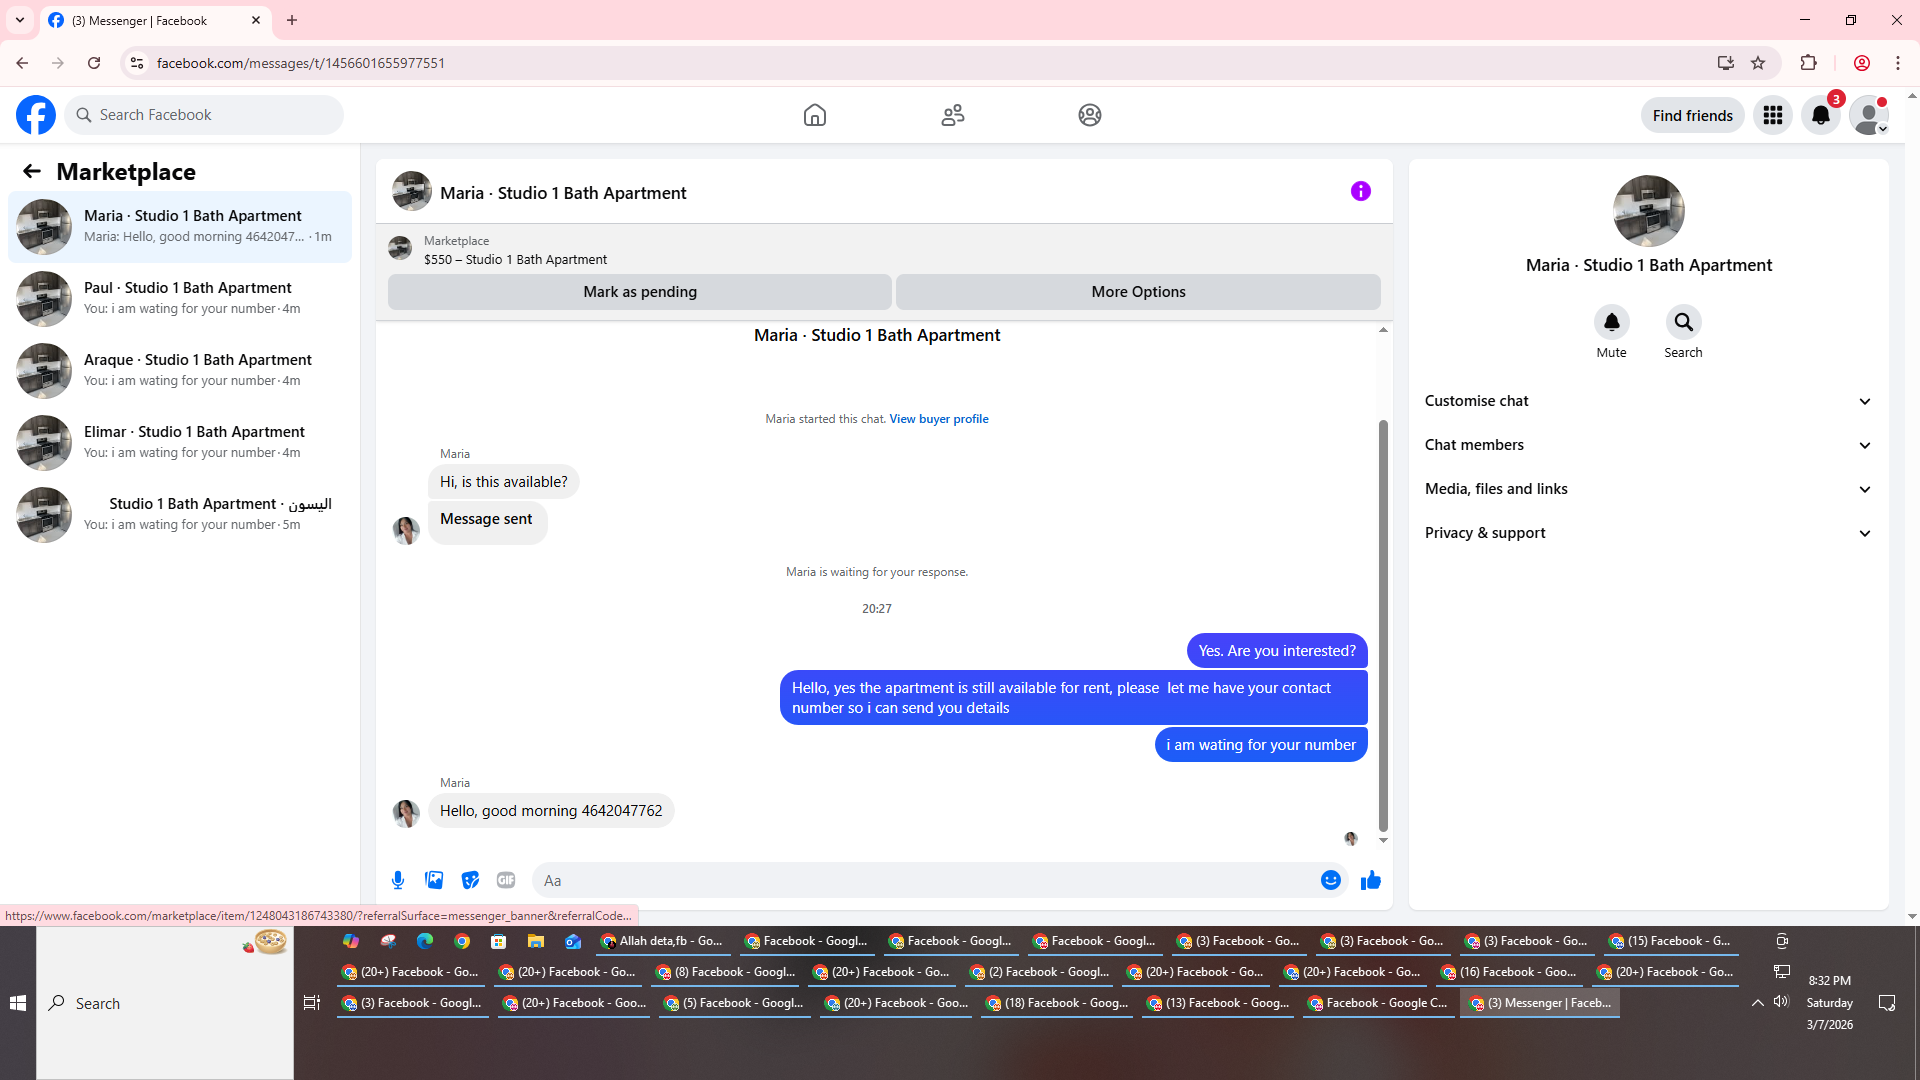Click Mark as pending button

click(x=640, y=292)
